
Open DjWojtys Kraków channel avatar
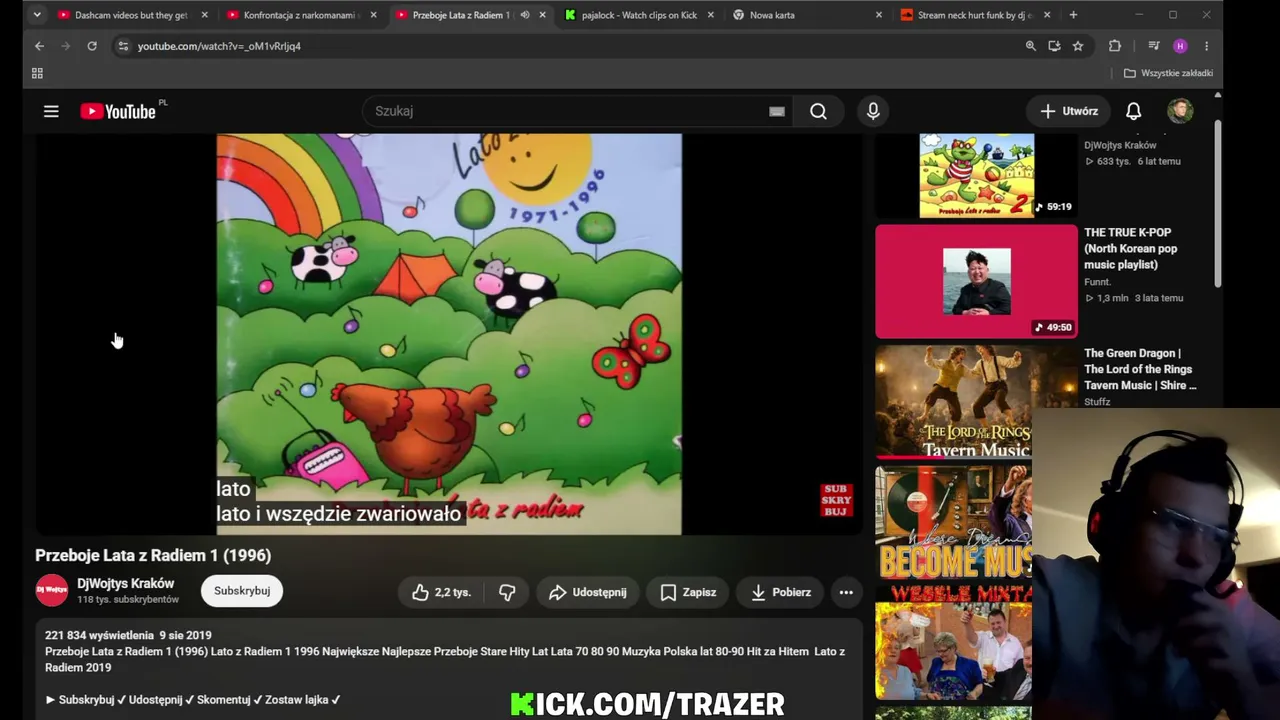click(52, 591)
